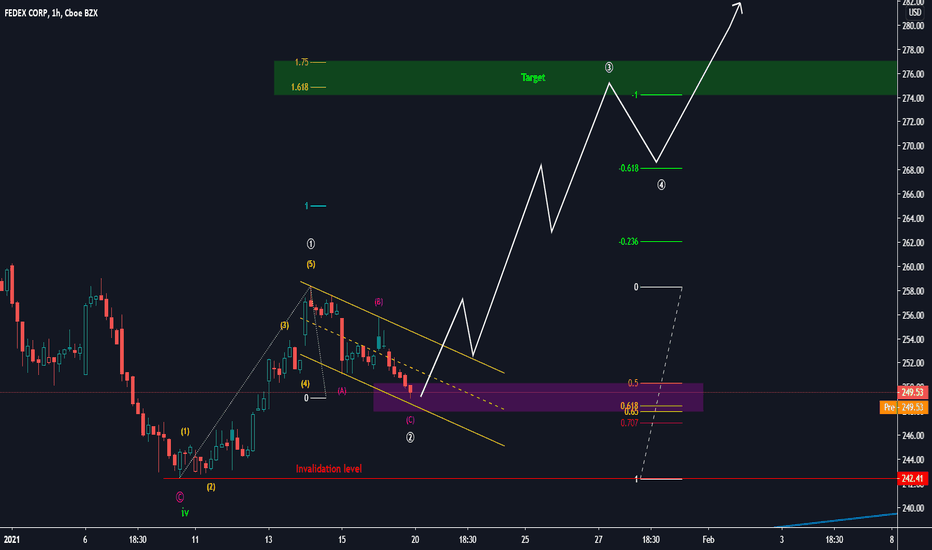This screenshot has width=932, height=550.
Task: Click the dark red 0.707 retracement label
Action: 629,423
